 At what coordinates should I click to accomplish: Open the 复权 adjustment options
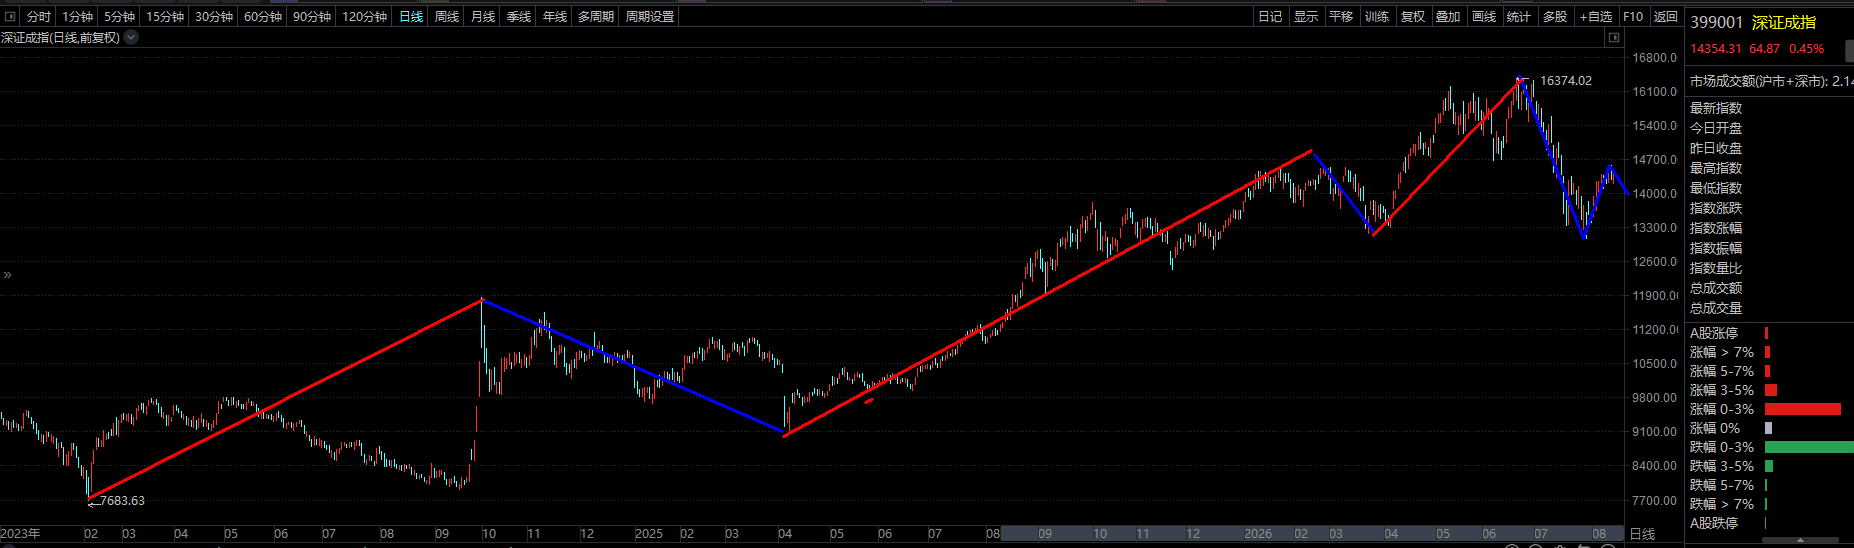tap(1412, 17)
